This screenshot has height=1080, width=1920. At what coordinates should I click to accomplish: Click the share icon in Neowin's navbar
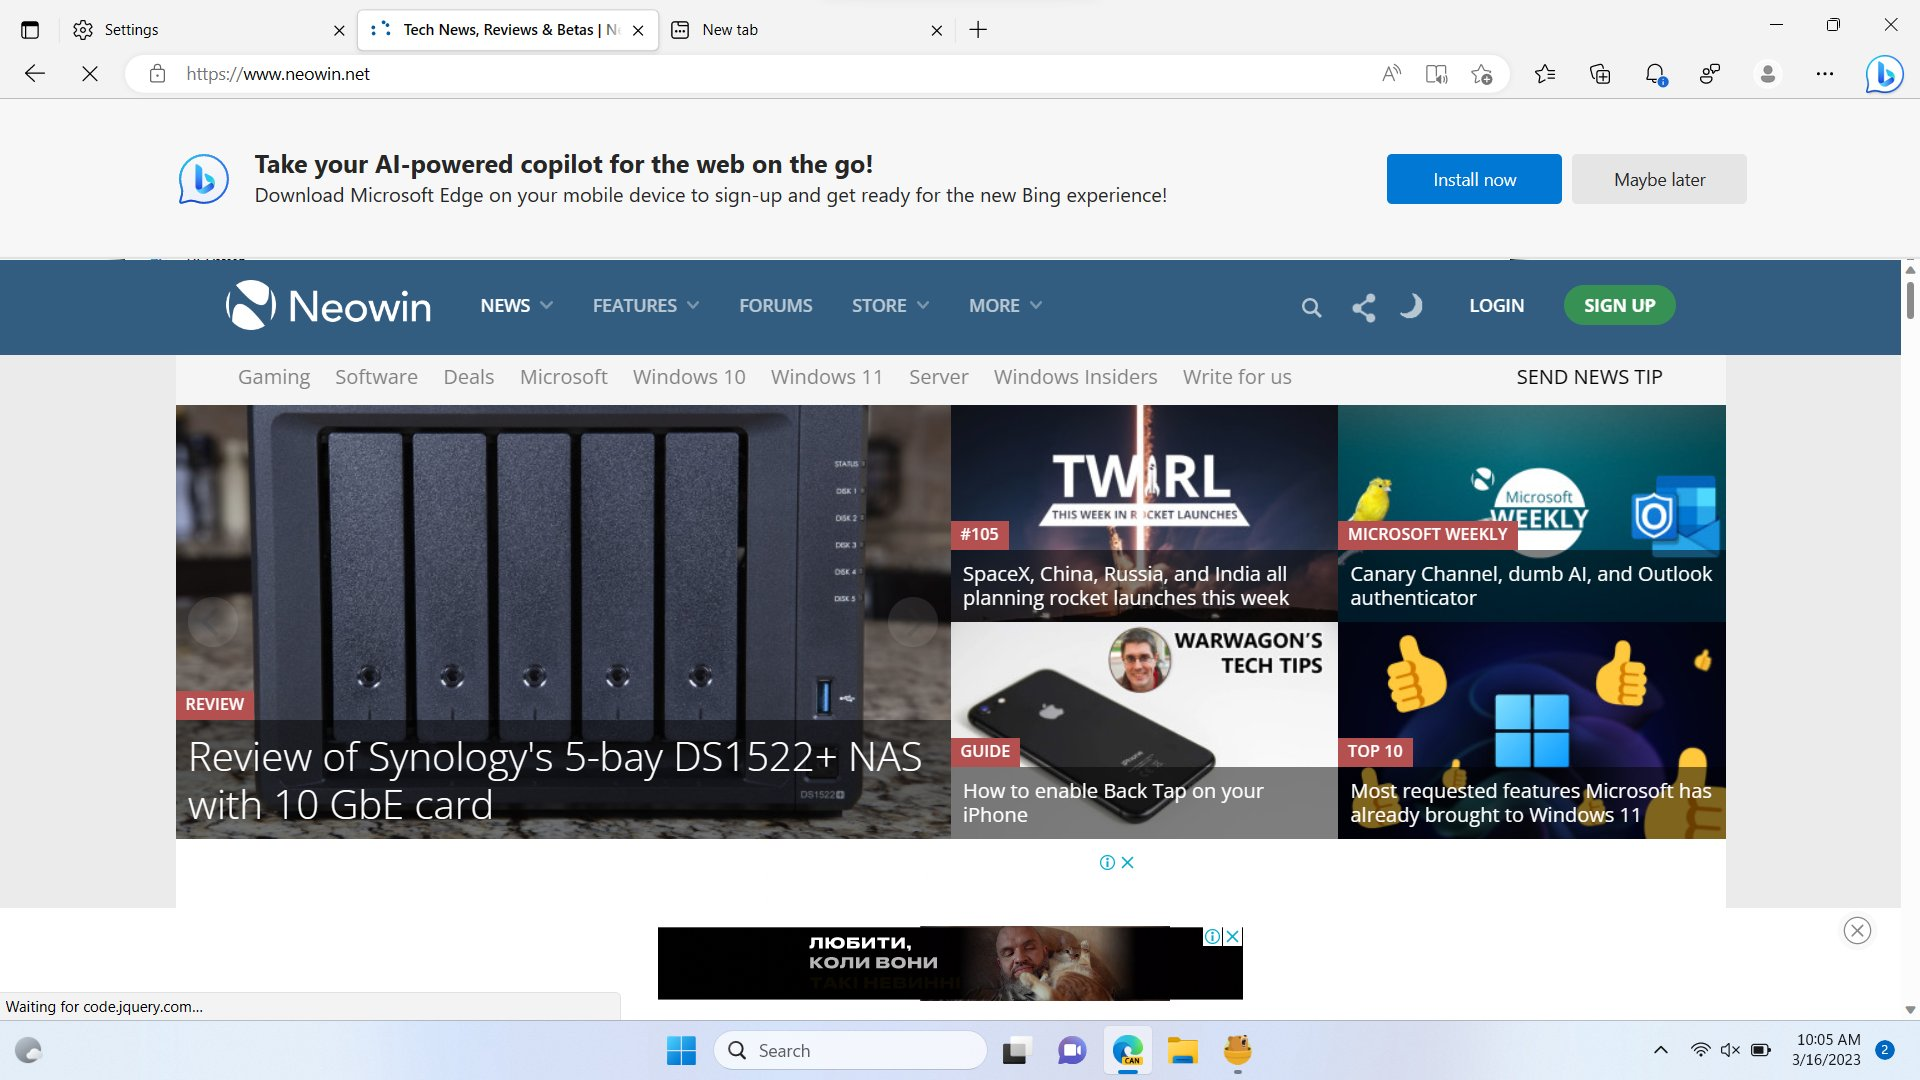1363,307
